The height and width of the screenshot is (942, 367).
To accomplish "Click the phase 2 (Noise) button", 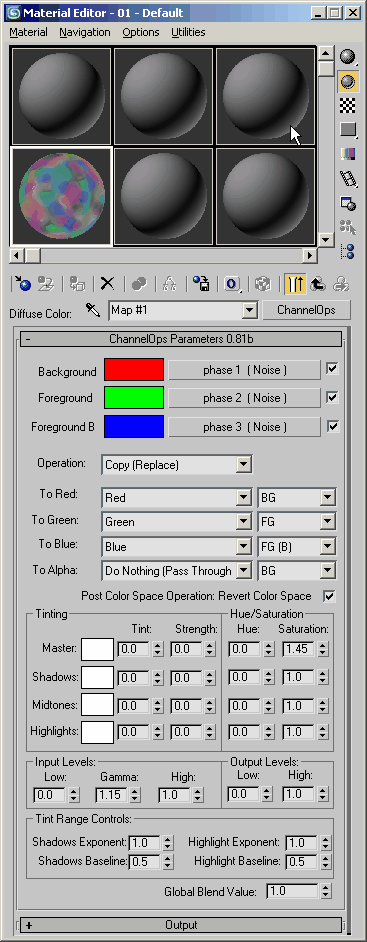I will [x=244, y=398].
